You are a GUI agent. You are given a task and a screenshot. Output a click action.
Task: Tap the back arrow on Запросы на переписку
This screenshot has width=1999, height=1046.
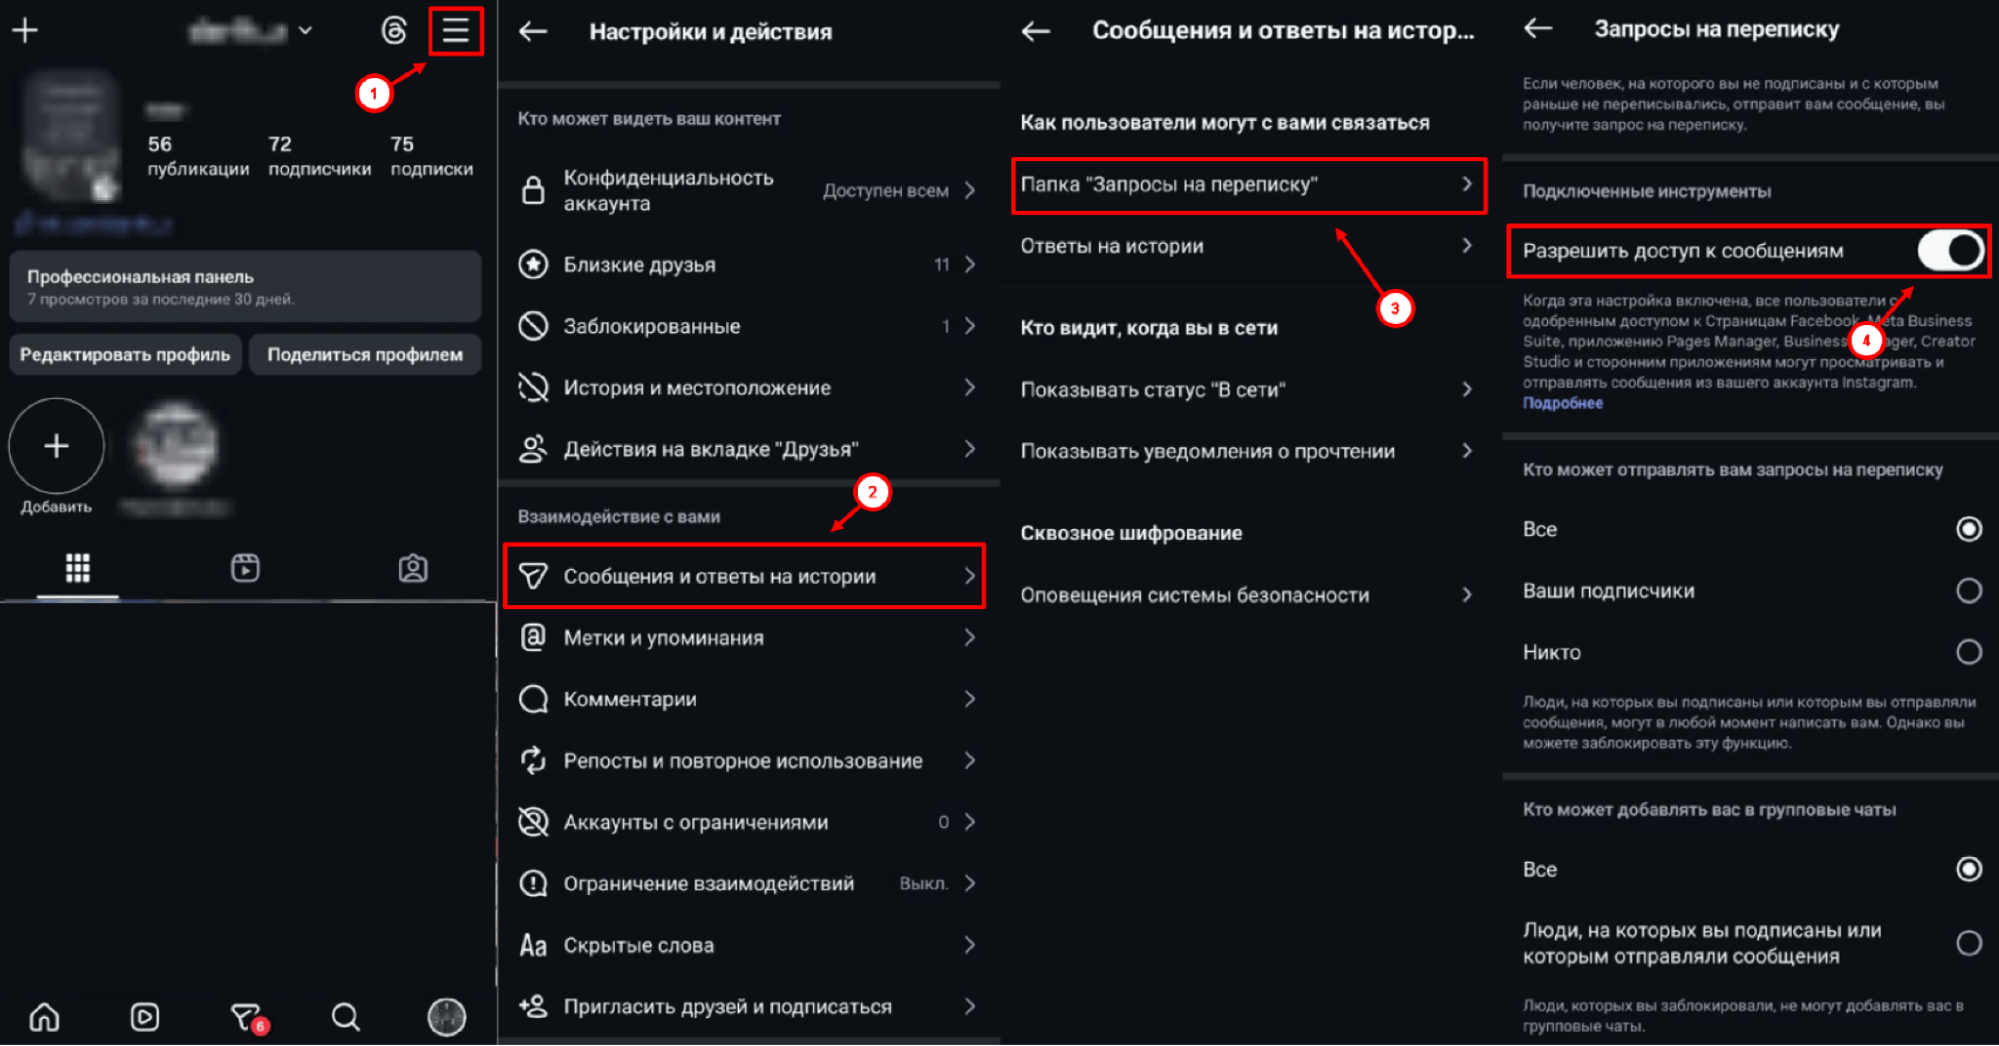pyautogui.click(x=1537, y=29)
